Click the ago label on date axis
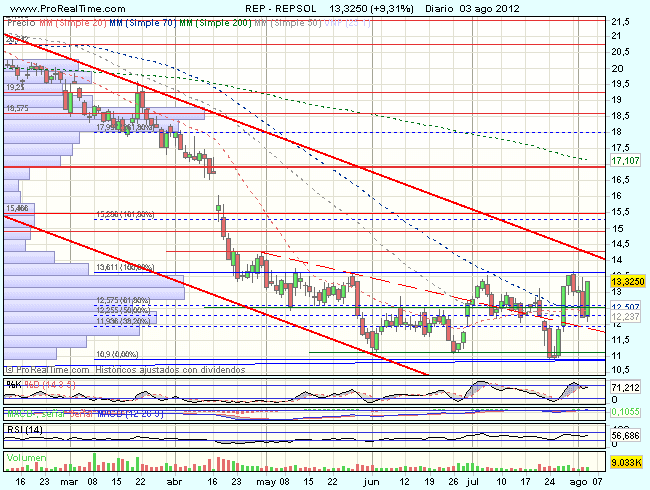 579,482
